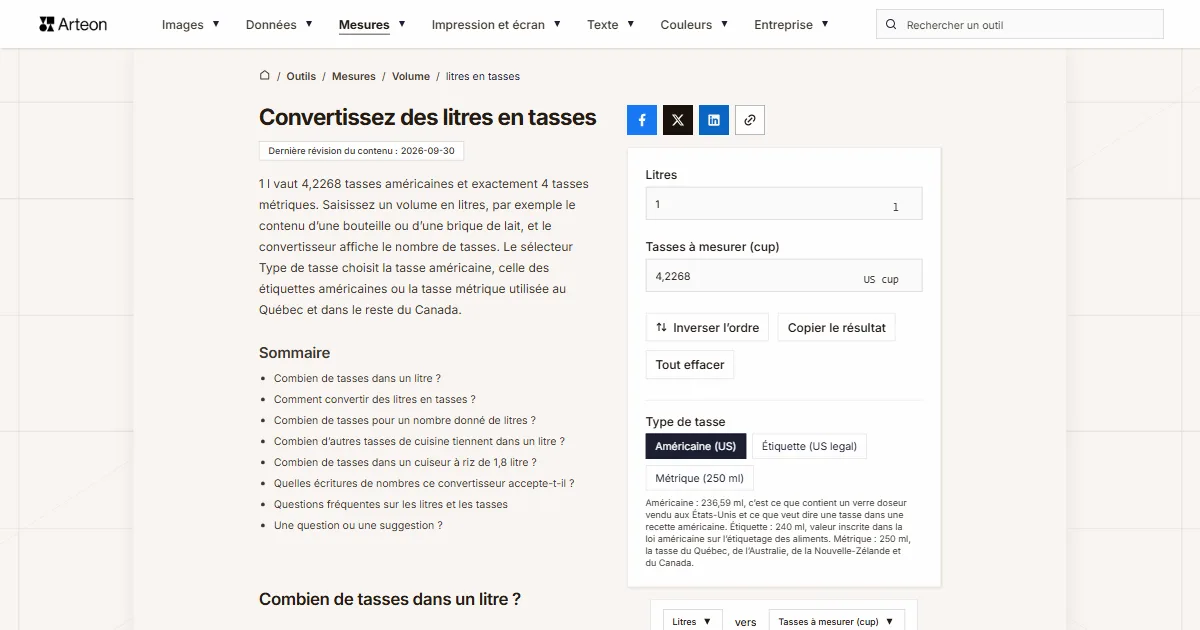Image resolution: width=1200 pixels, height=630 pixels.
Task: Jump to tasses pour un nombre donné de litres
Action: (x=405, y=420)
